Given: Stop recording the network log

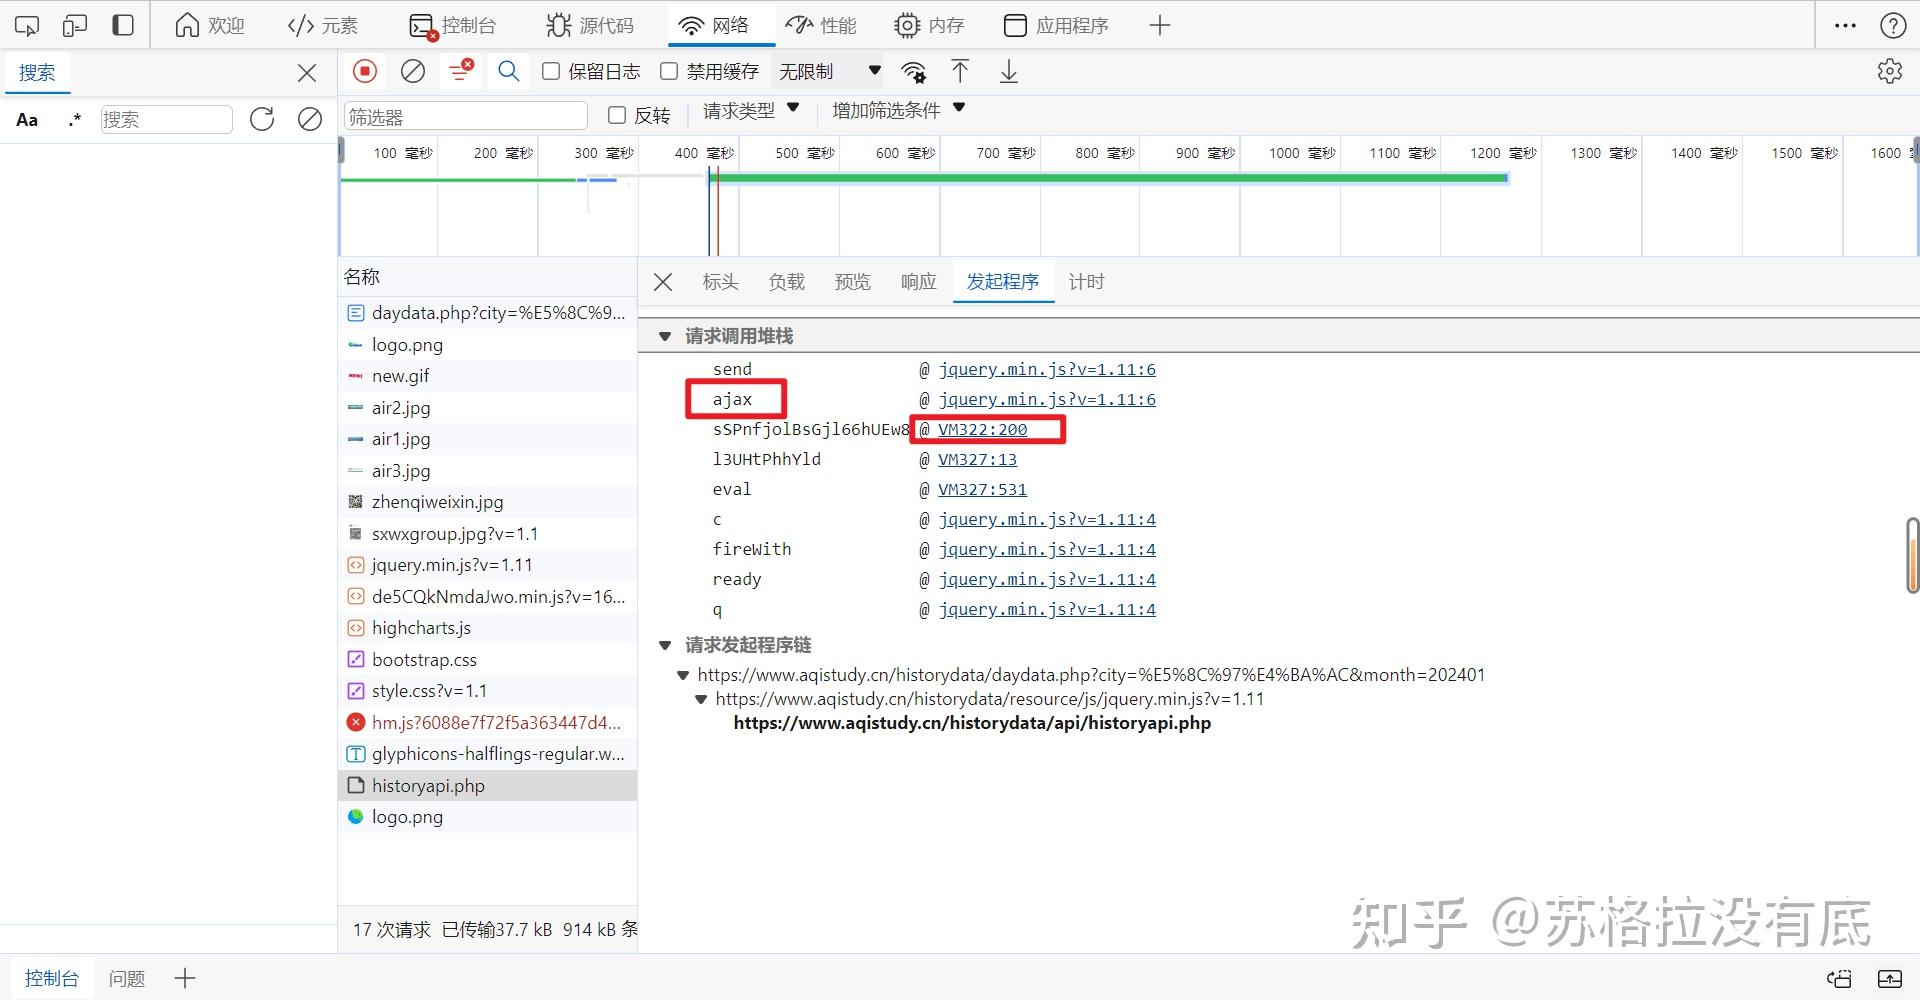Looking at the screenshot, I should coord(364,71).
